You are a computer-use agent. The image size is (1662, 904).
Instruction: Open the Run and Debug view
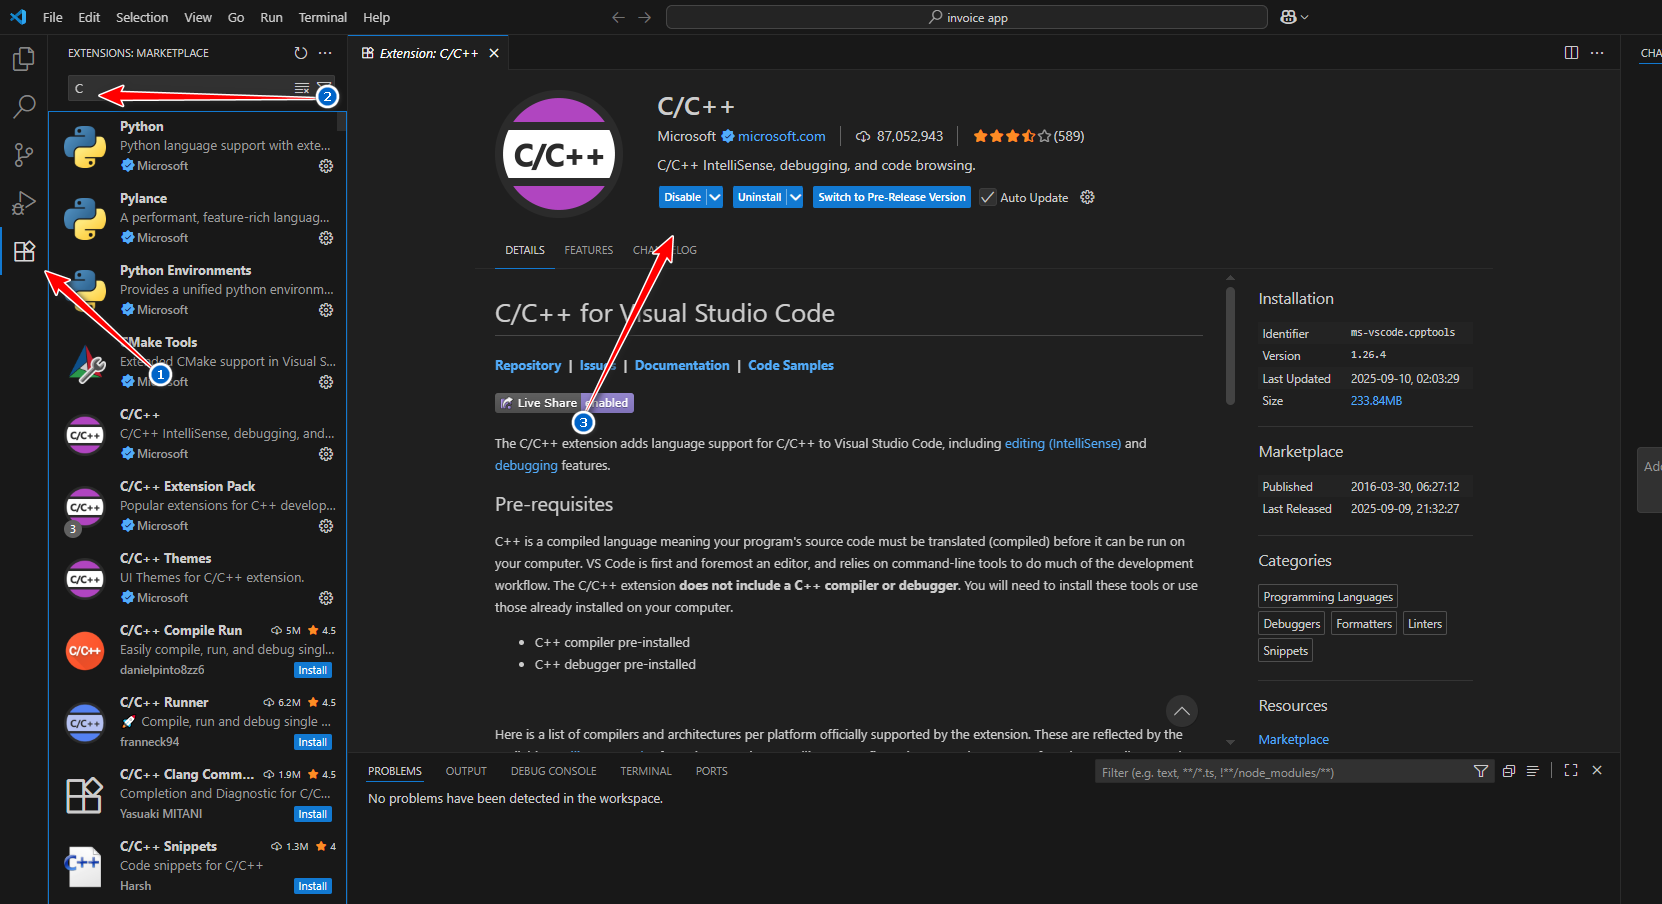(23, 203)
